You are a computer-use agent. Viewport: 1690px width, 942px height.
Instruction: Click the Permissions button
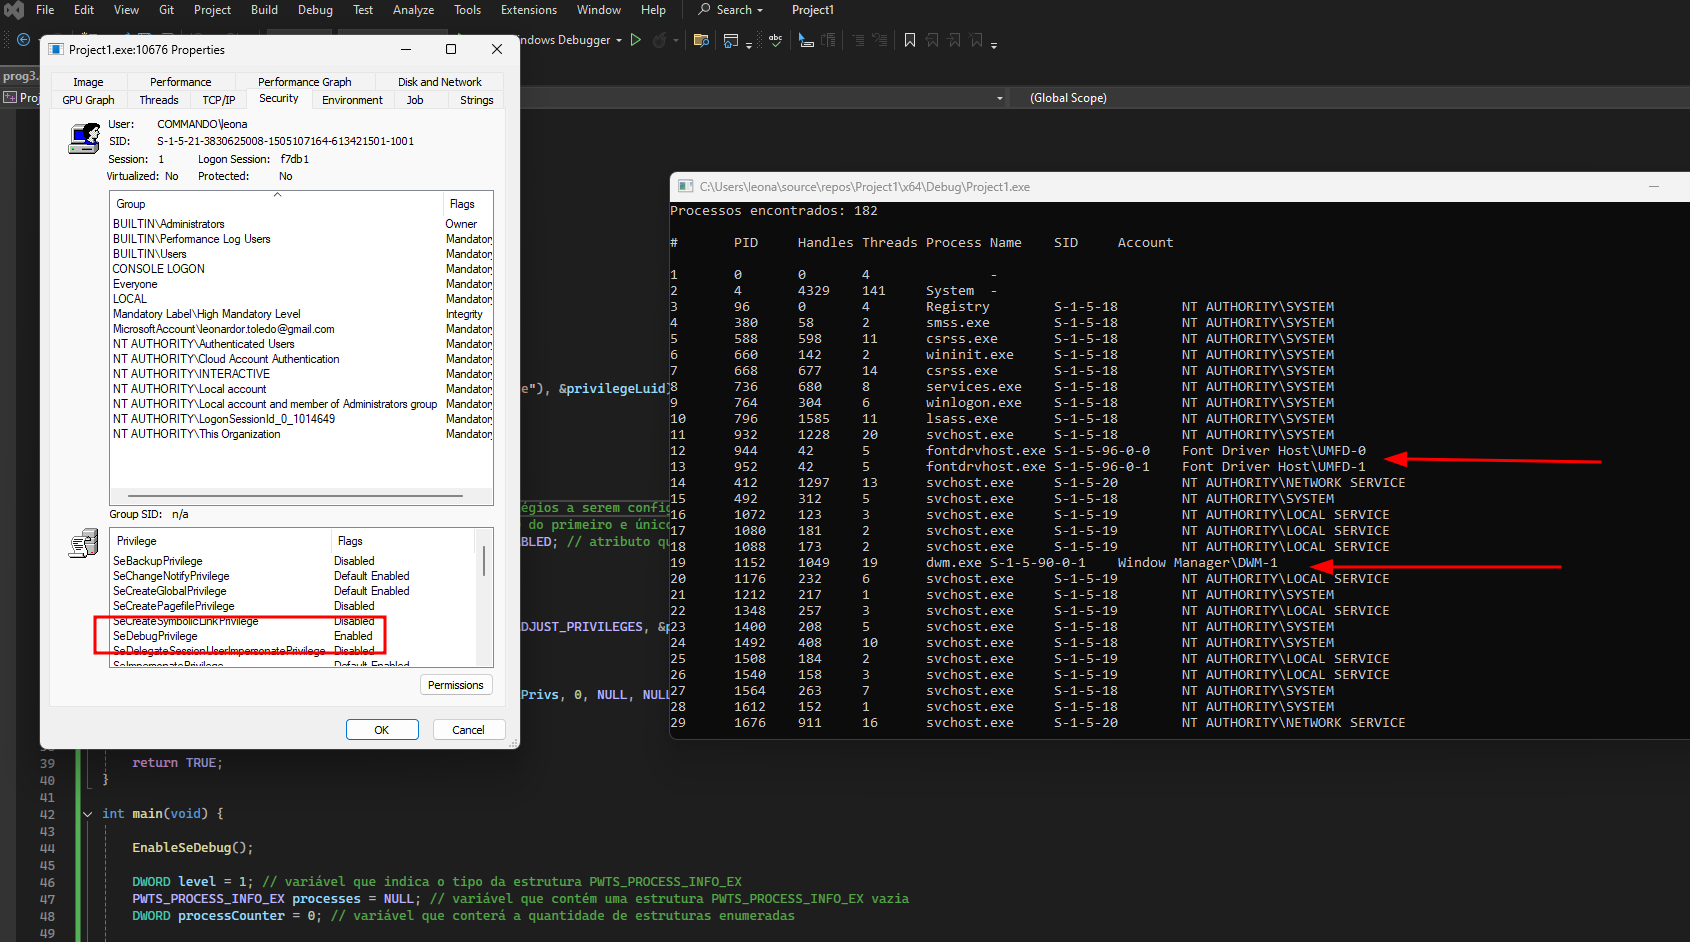[x=455, y=685]
